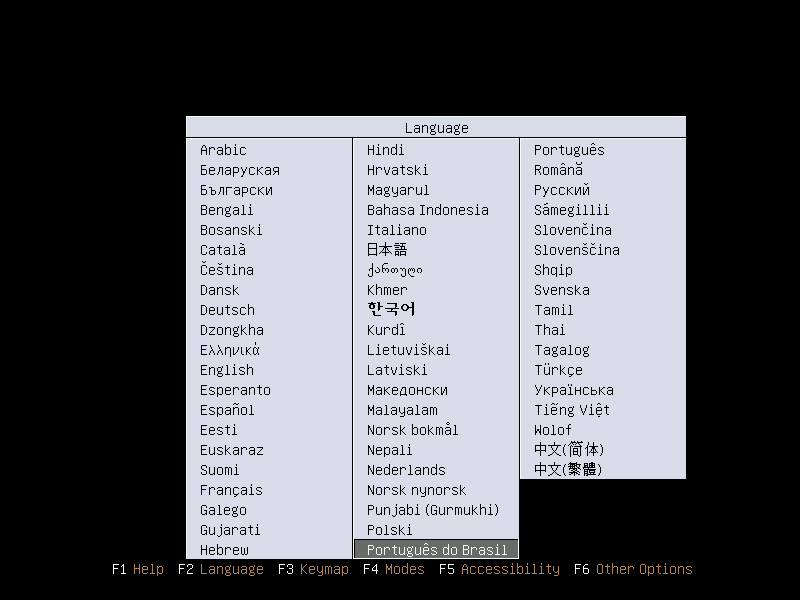This screenshot has width=800, height=600.
Task: Pick Ελληνικά language
Action: pos(230,350)
